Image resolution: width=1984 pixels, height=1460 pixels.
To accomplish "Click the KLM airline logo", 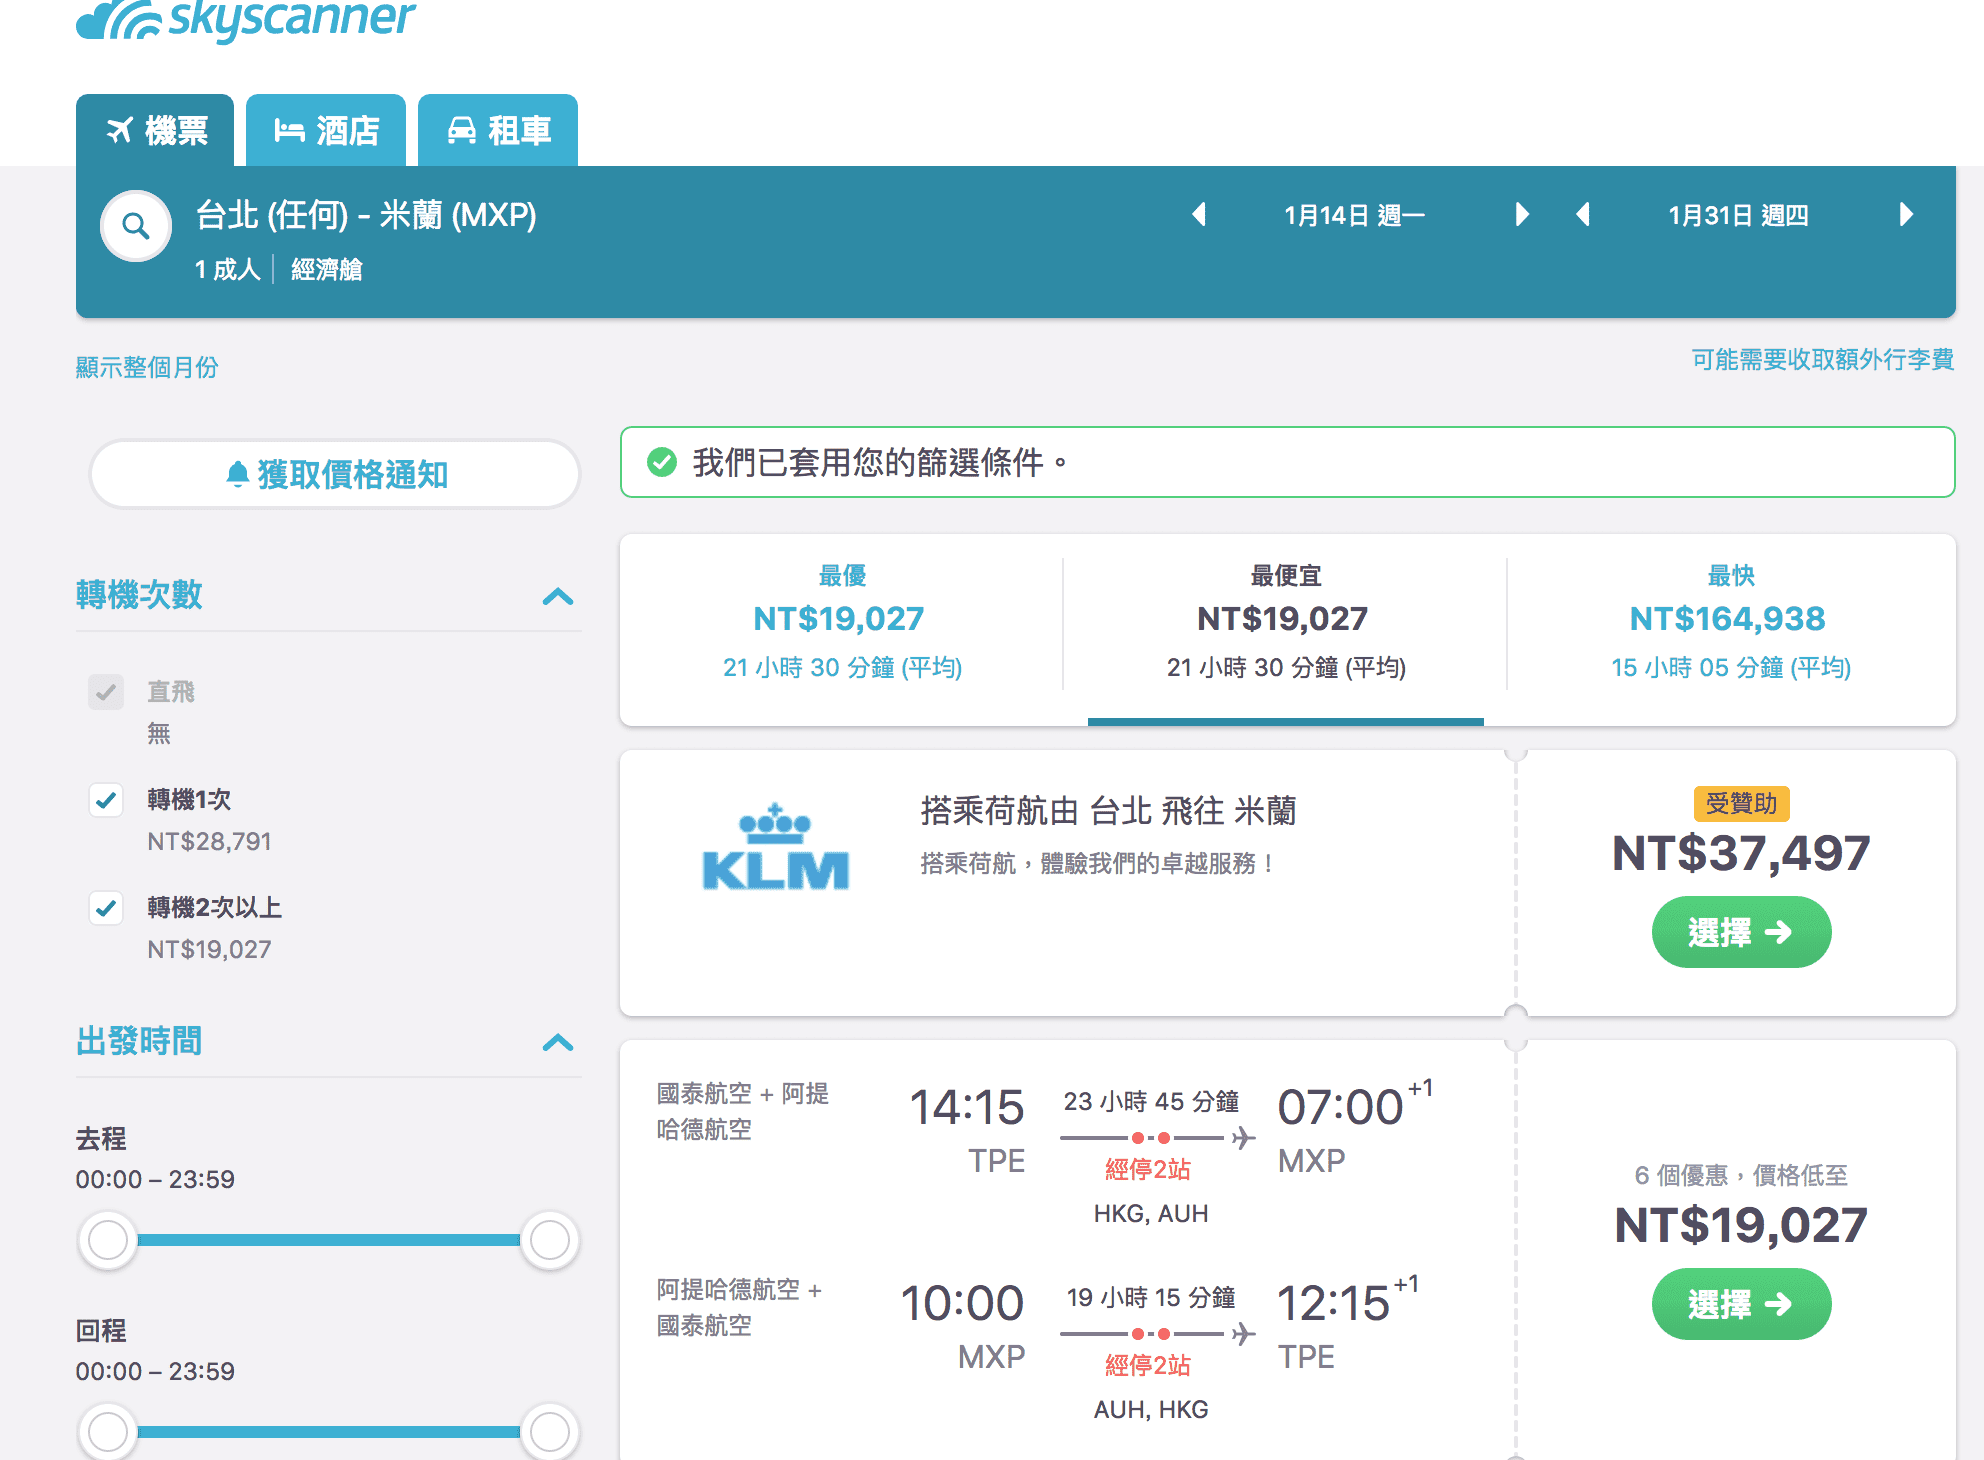I will click(x=776, y=846).
